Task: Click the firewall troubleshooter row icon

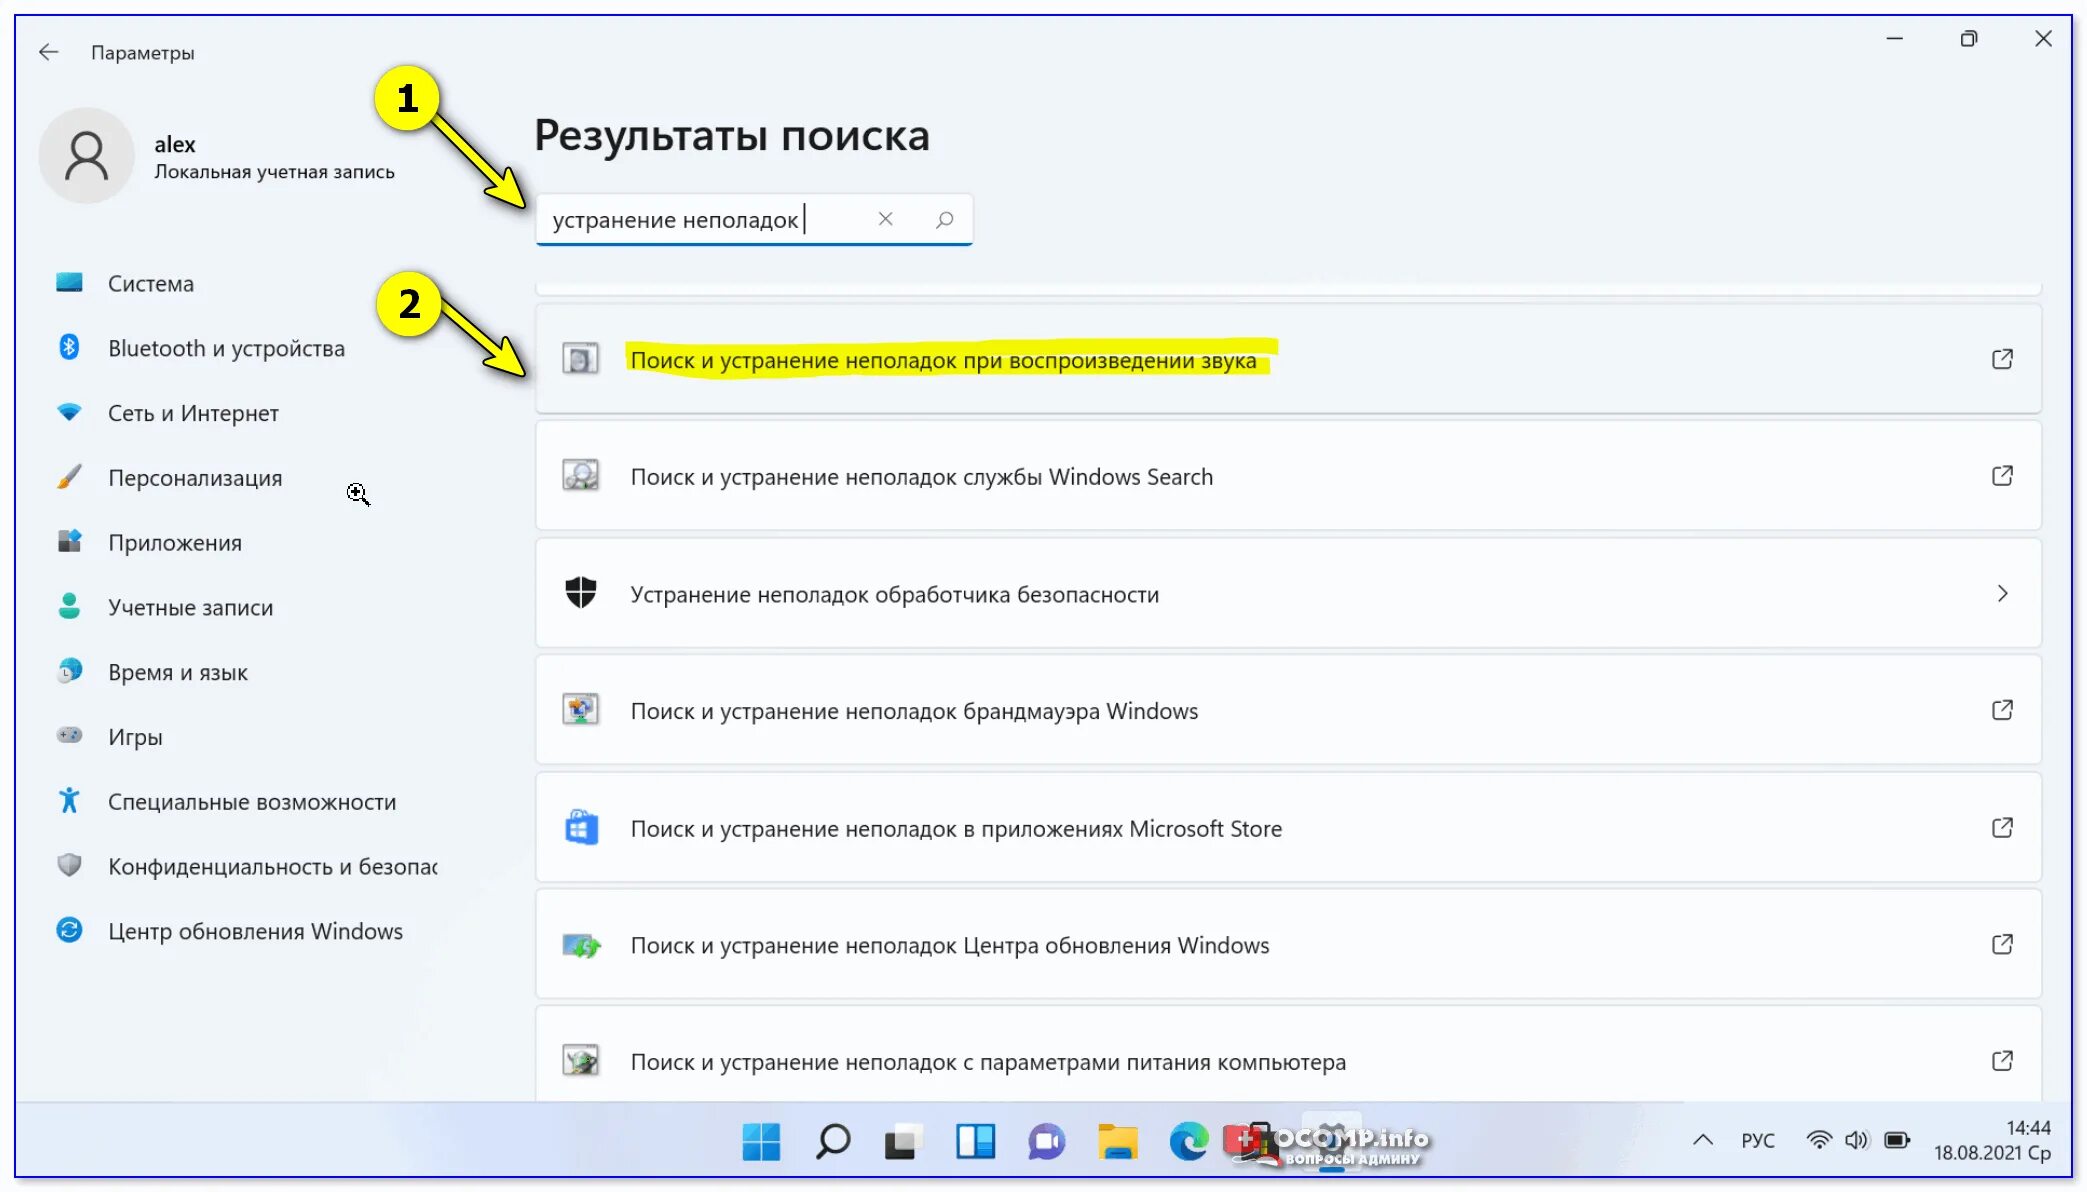Action: [581, 709]
